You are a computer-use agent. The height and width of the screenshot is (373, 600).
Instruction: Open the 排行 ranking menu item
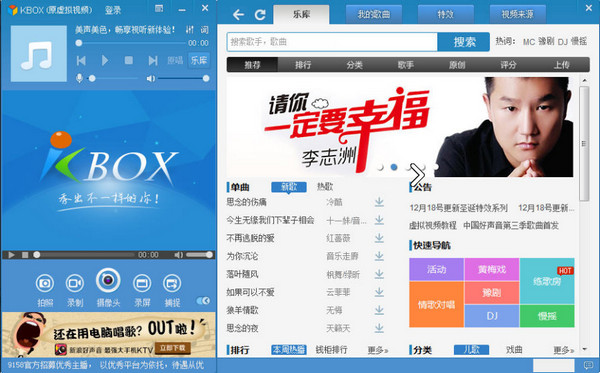(303, 65)
